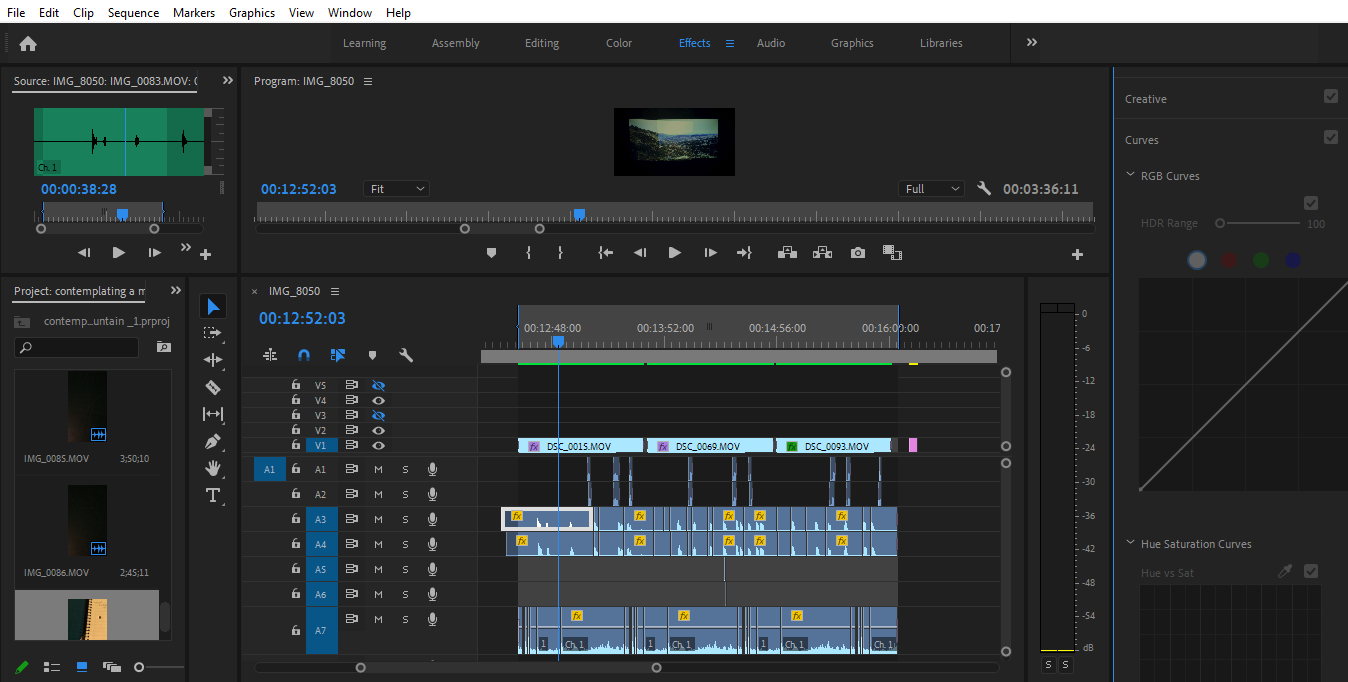Image resolution: width=1348 pixels, height=682 pixels.
Task: Select the Type tool
Action: [x=212, y=495]
